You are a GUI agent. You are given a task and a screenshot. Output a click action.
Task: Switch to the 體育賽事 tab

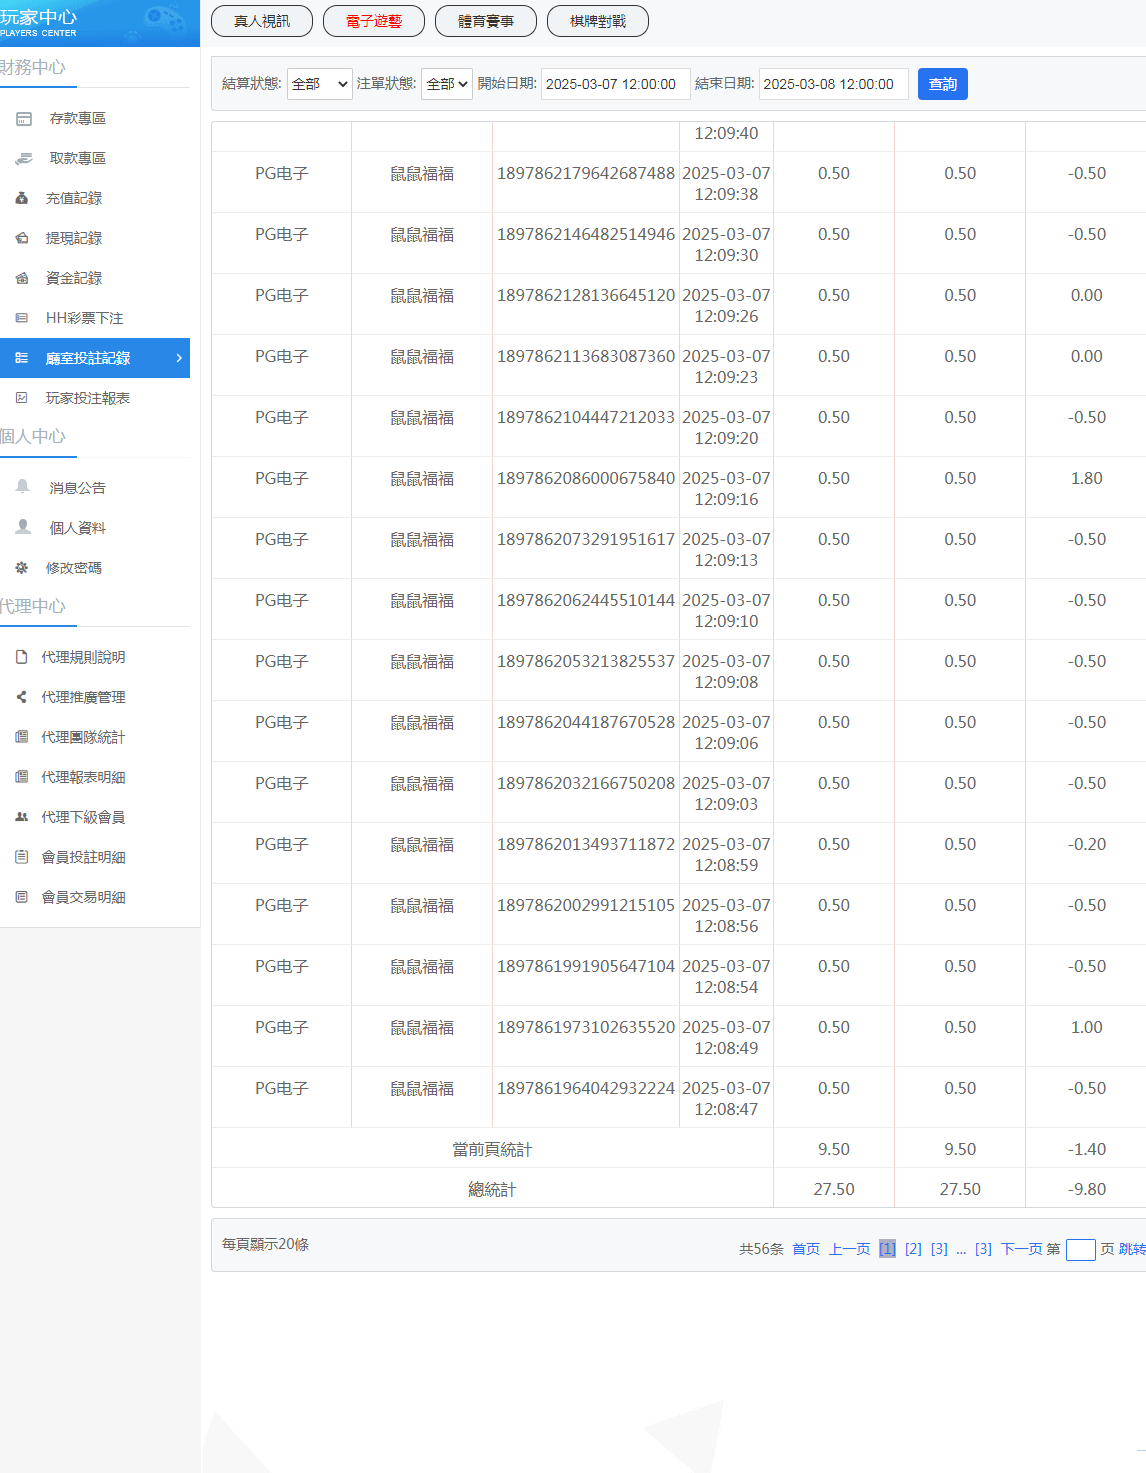click(486, 21)
